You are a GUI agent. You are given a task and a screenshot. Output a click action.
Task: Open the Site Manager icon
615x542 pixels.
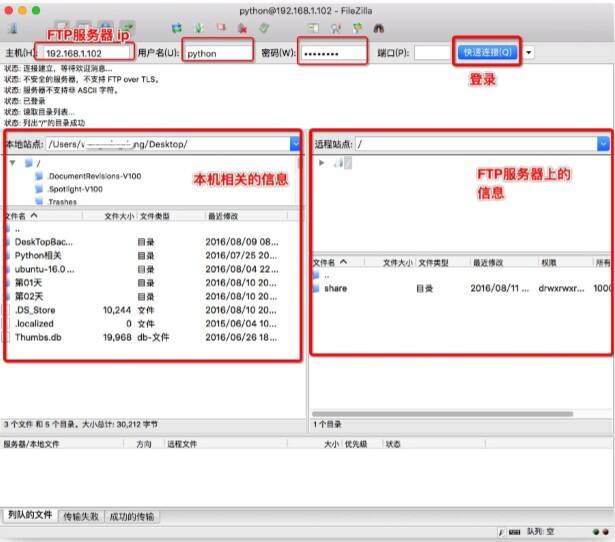[x=14, y=29]
